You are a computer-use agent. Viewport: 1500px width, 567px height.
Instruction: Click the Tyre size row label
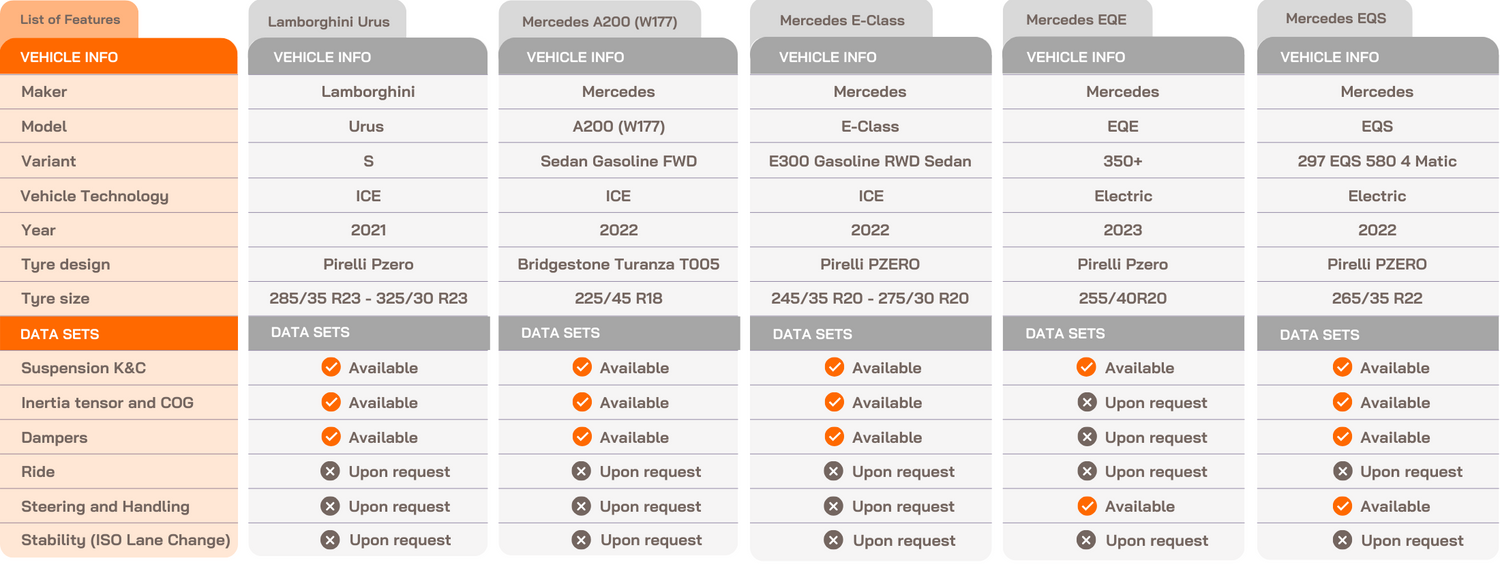tap(55, 298)
